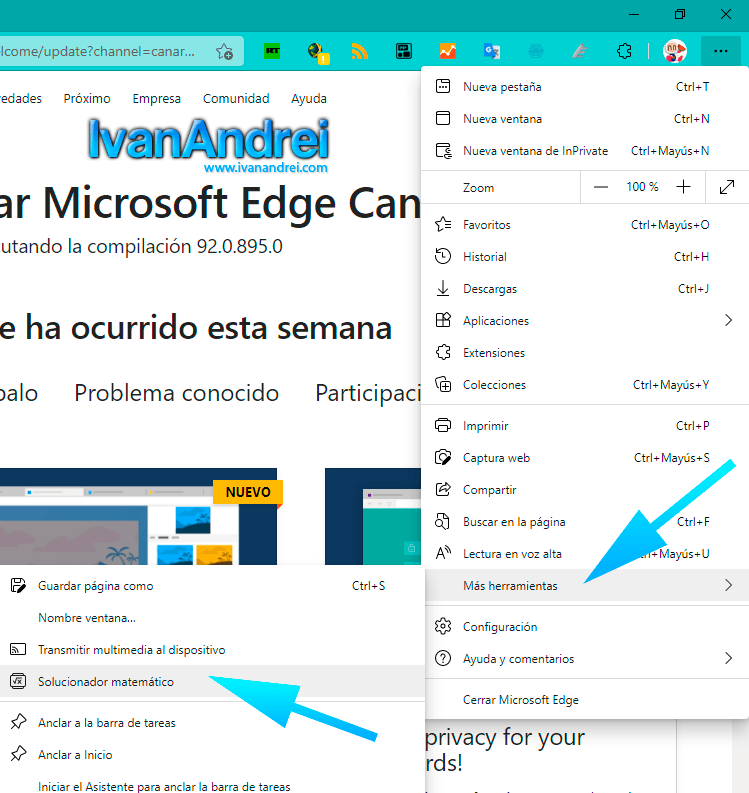
Task: Expand the Aplicaciones submenu arrow
Action: 728,320
